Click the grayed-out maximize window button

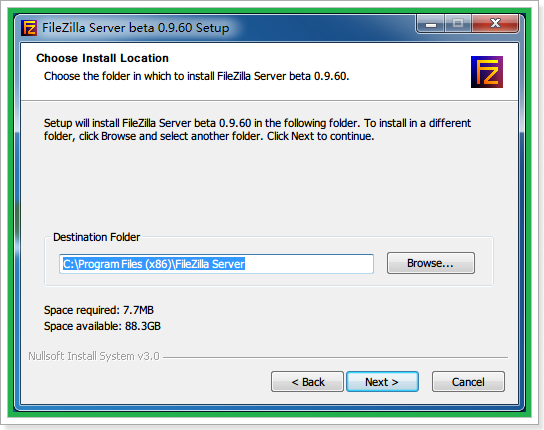458,24
